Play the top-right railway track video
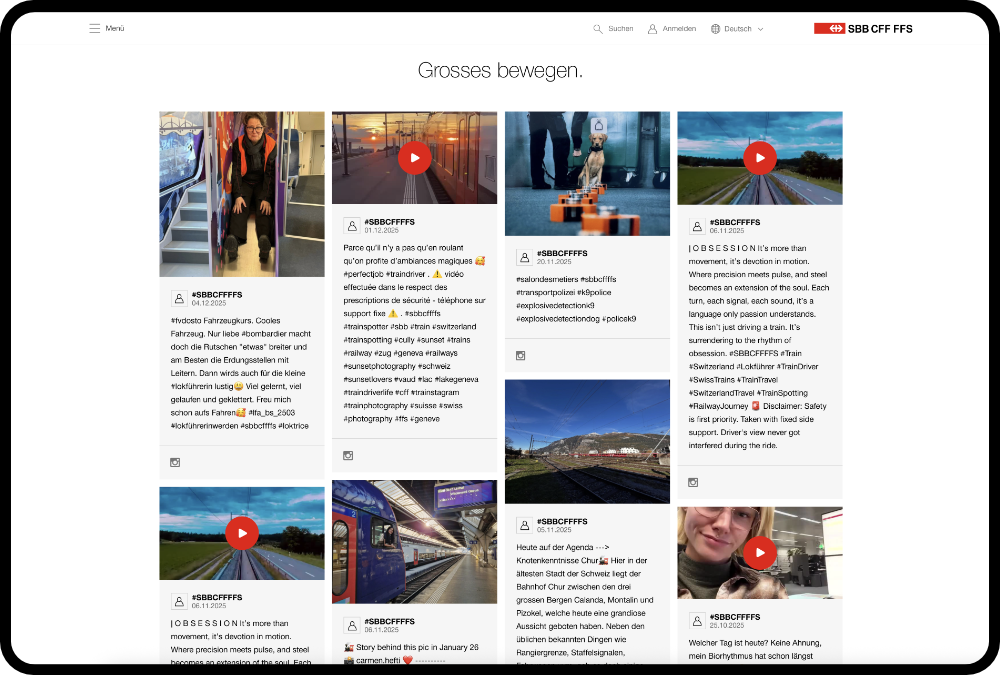Viewport: 1000px width, 675px height. coord(760,157)
